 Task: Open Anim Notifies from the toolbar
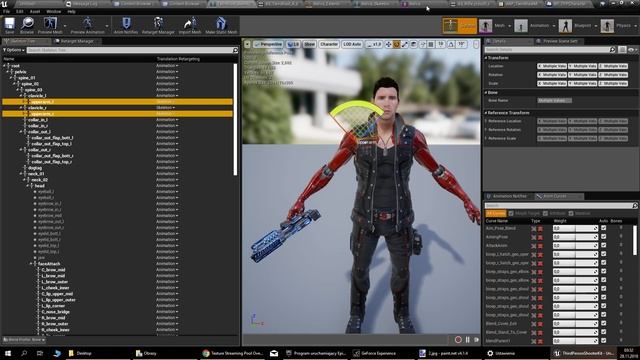[x=126, y=25]
